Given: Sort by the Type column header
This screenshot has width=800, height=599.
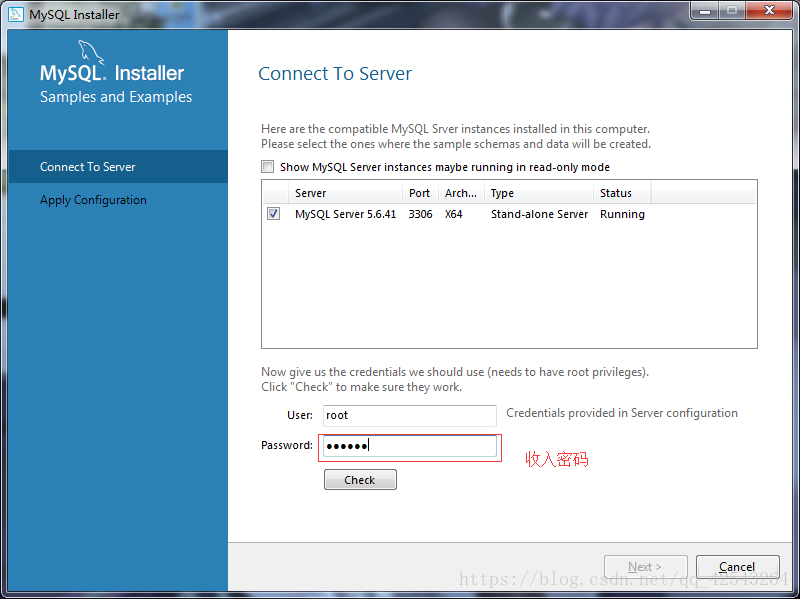Looking at the screenshot, I should click(x=539, y=193).
